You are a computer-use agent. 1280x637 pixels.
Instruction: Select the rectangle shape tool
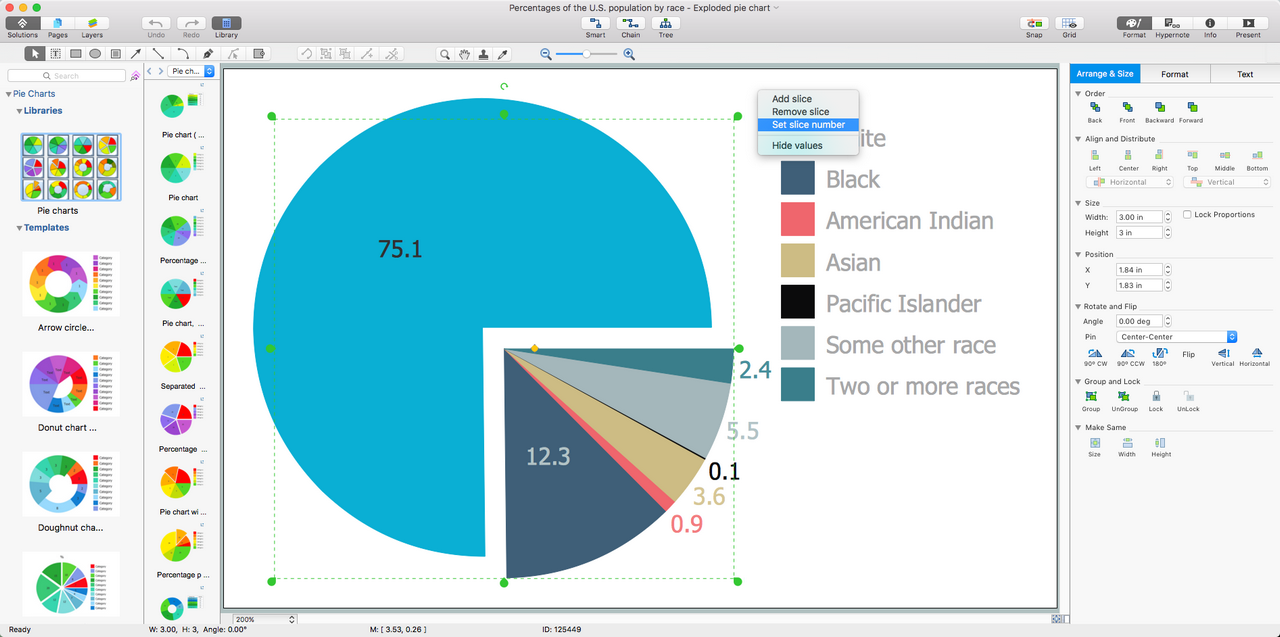[x=75, y=54]
